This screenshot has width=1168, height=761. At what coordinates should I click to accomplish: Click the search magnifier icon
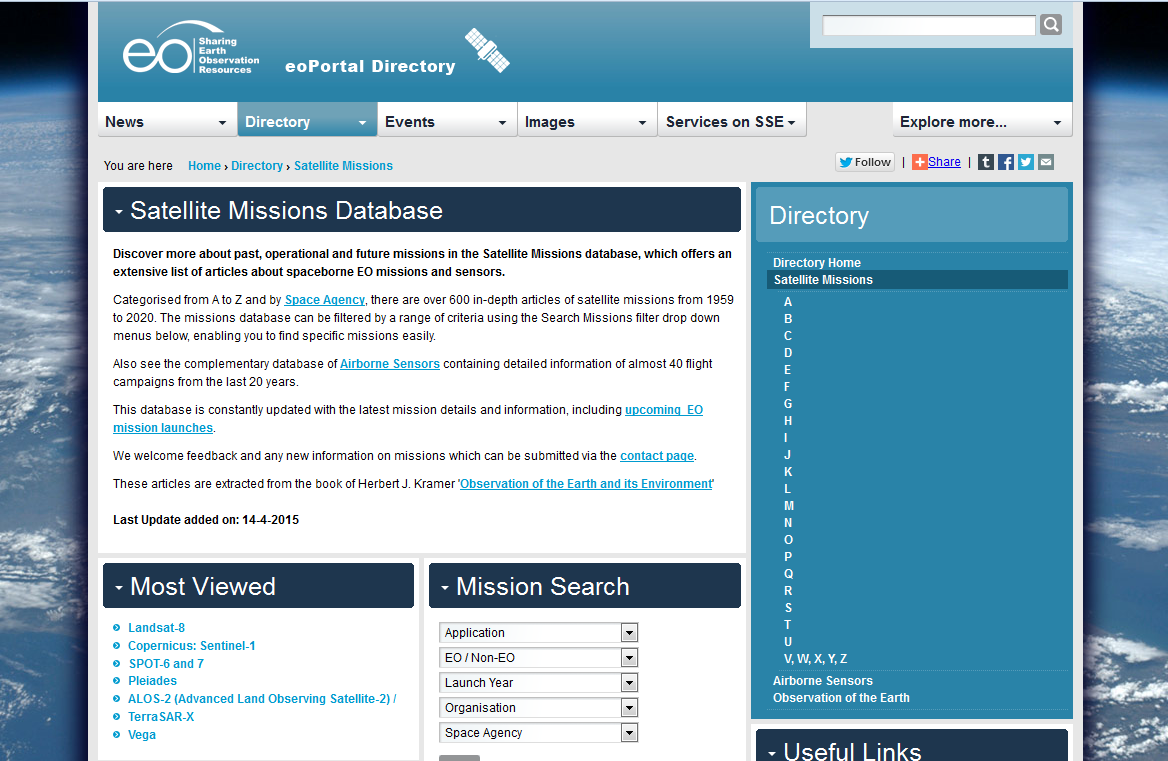1050,24
